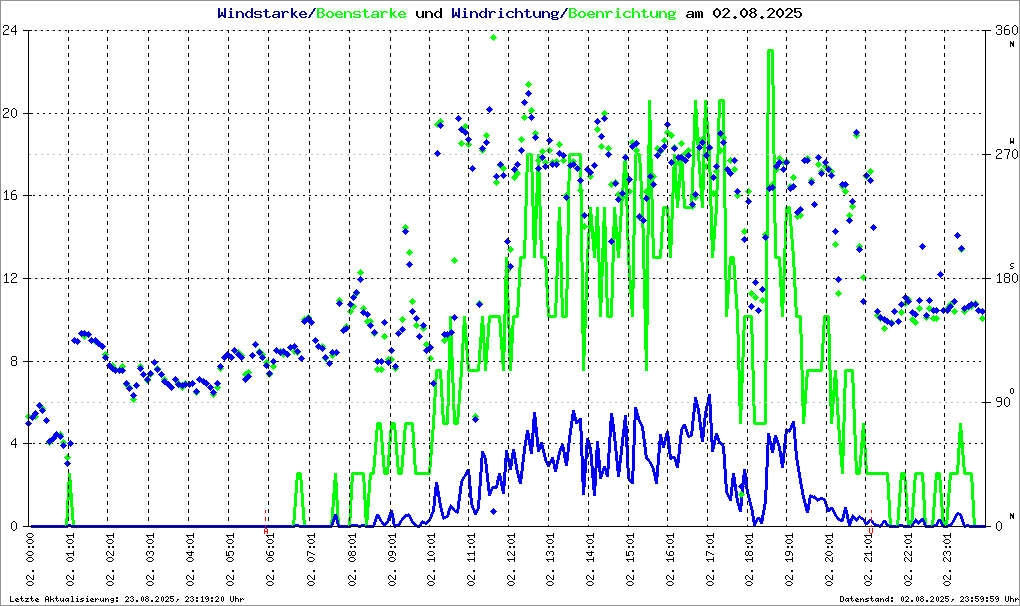Viewport: 1020px width, 606px height.
Task: Click the time label '02. 06:01'
Action: (x=269, y=560)
